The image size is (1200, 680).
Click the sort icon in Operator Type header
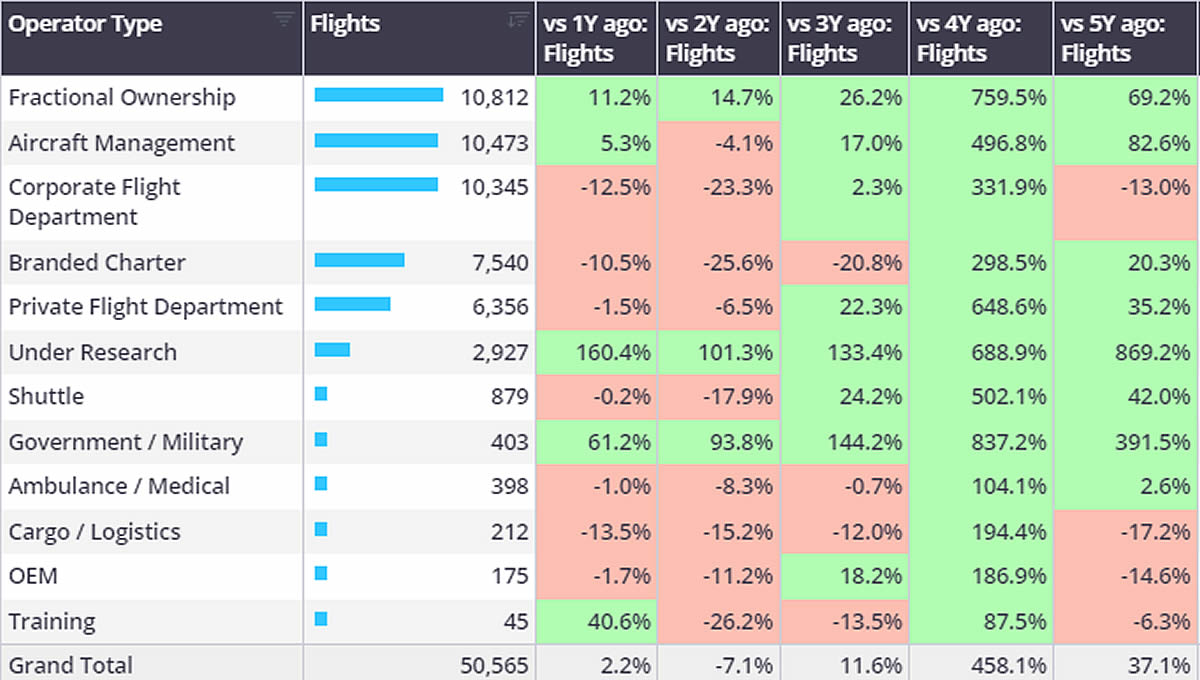click(284, 20)
